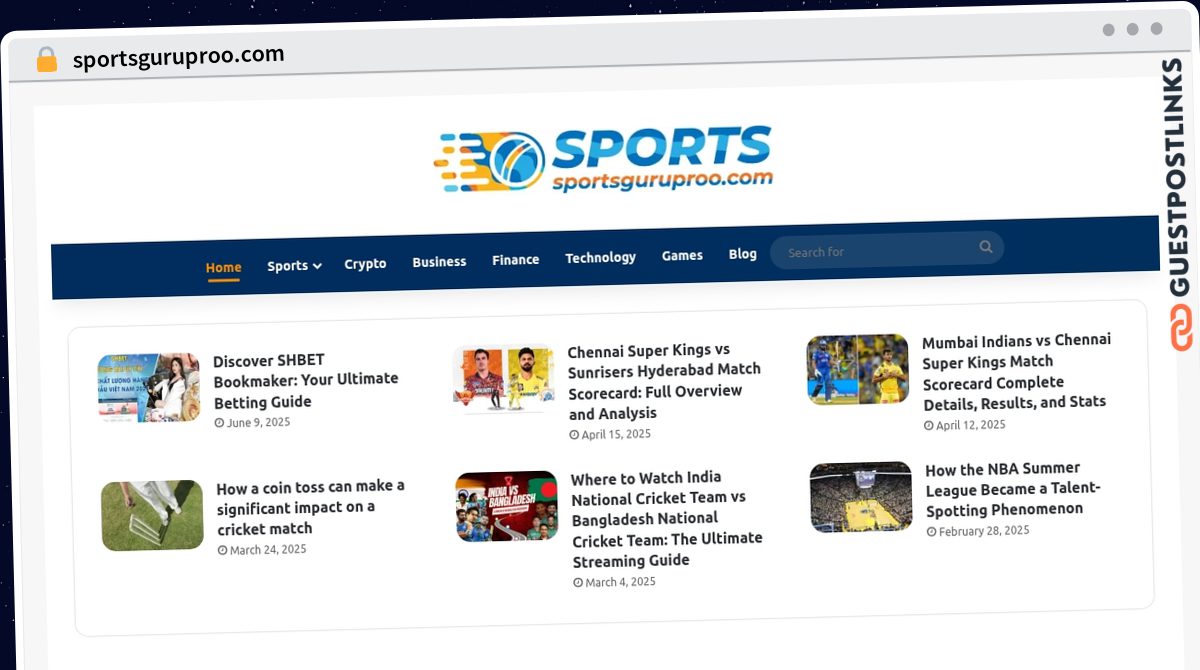Read Where to Watch India cricket article
Screen dimensions: 1200x670
pyautogui.click(x=667, y=518)
